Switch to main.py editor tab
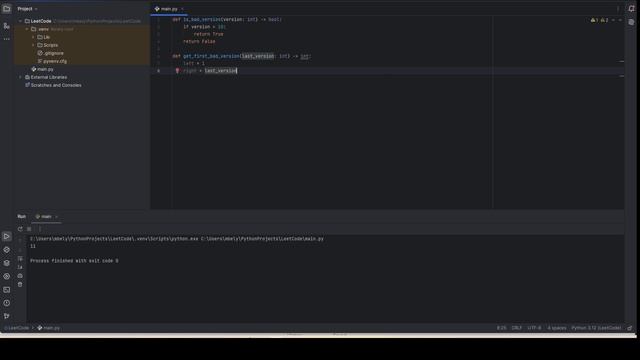The width and height of the screenshot is (640, 360). [x=169, y=9]
